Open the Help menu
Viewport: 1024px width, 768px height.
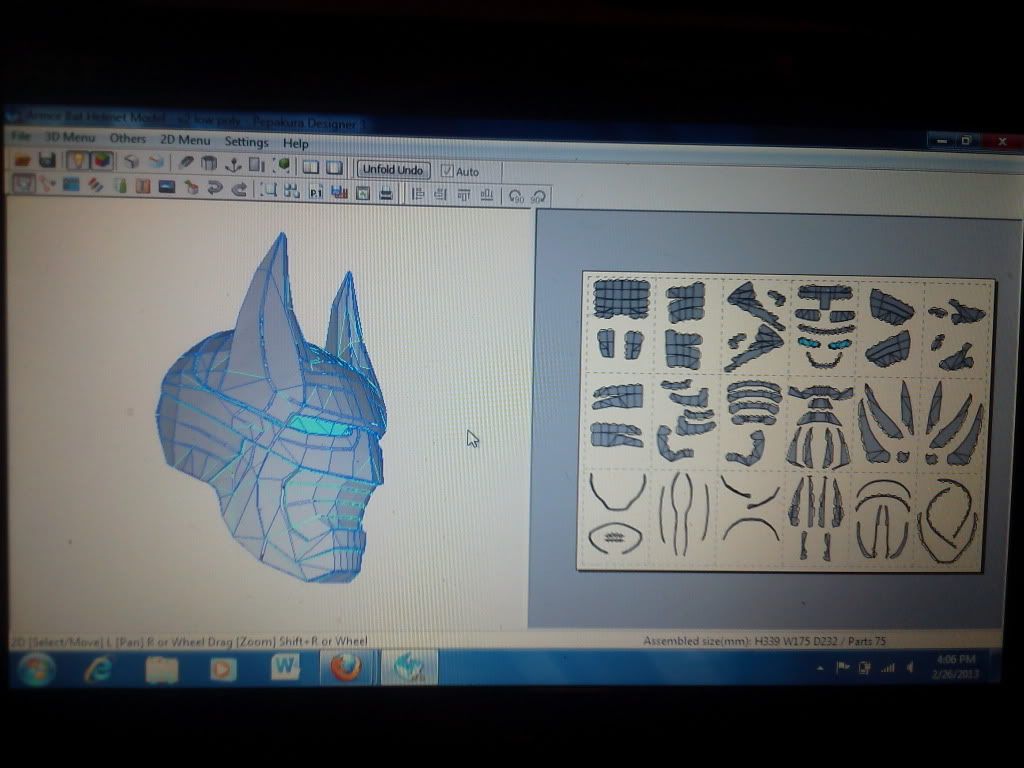[x=295, y=143]
